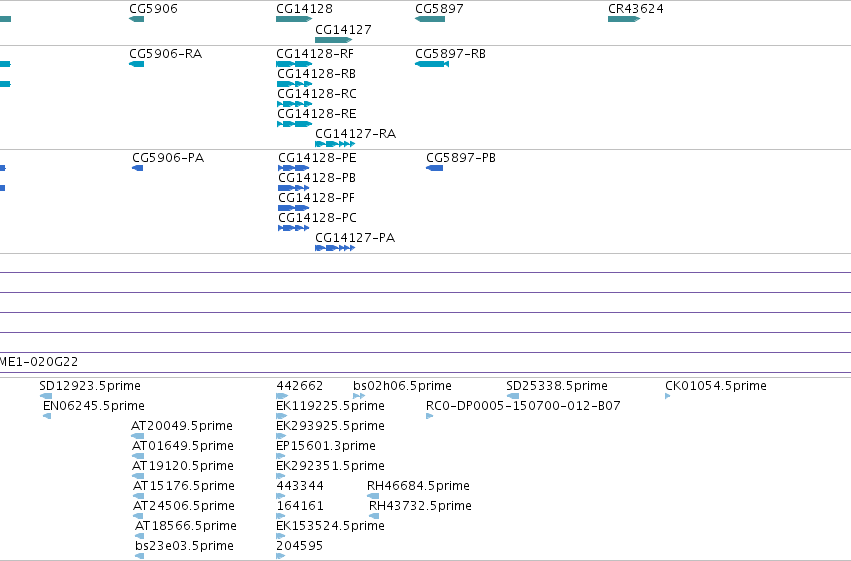Click the EK292351.5prime label text

coord(331,466)
